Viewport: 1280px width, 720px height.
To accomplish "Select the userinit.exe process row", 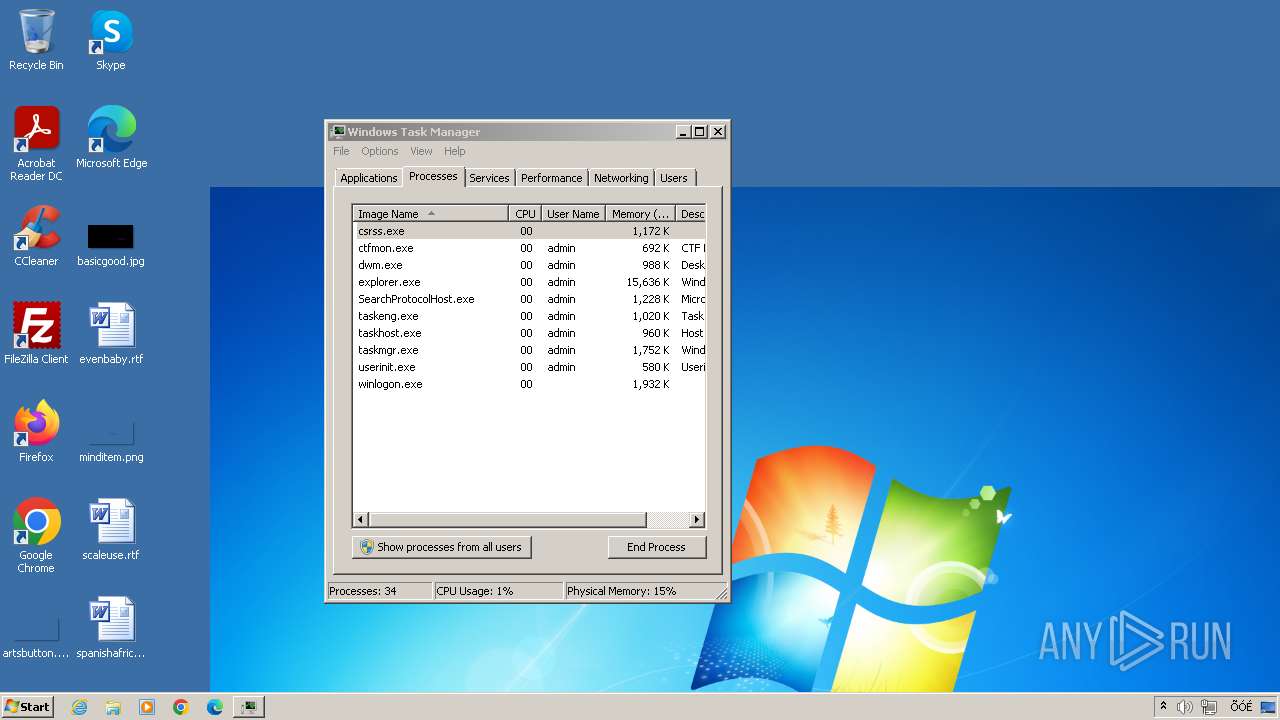I will (x=530, y=367).
